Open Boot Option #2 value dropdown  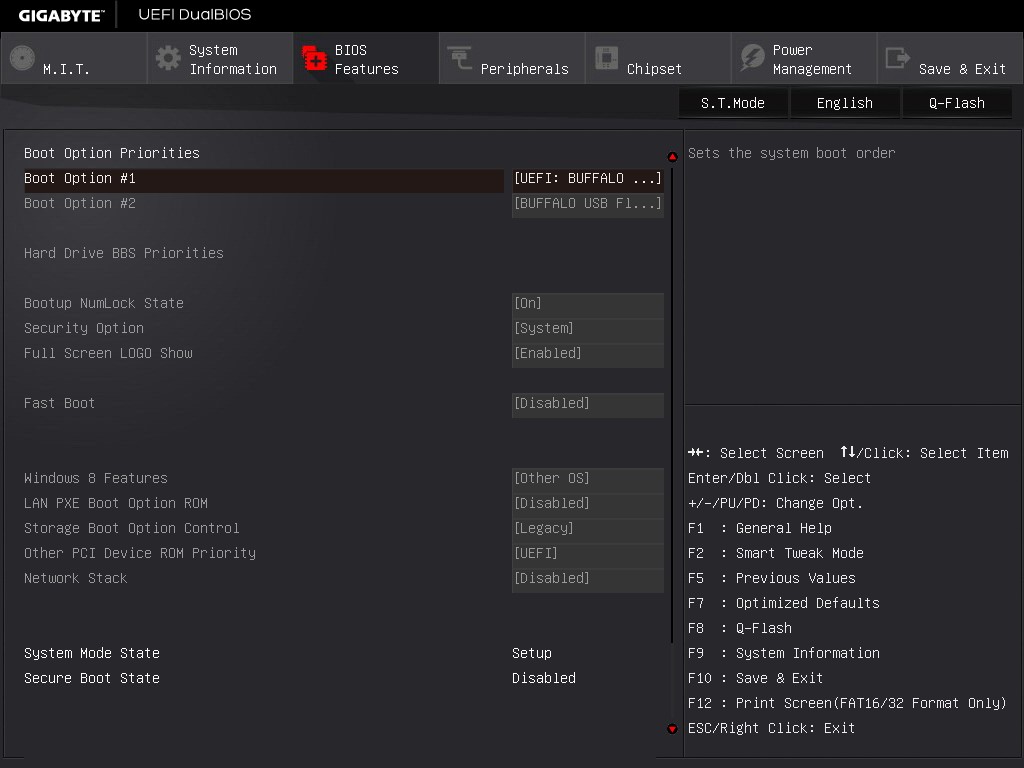click(588, 204)
